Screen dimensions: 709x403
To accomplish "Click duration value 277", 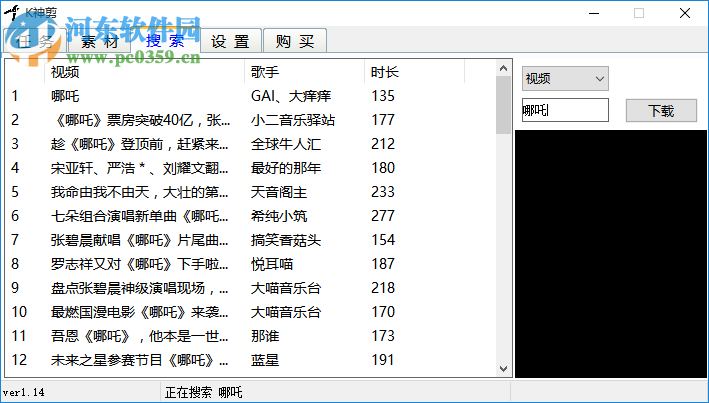I will 383,216.
